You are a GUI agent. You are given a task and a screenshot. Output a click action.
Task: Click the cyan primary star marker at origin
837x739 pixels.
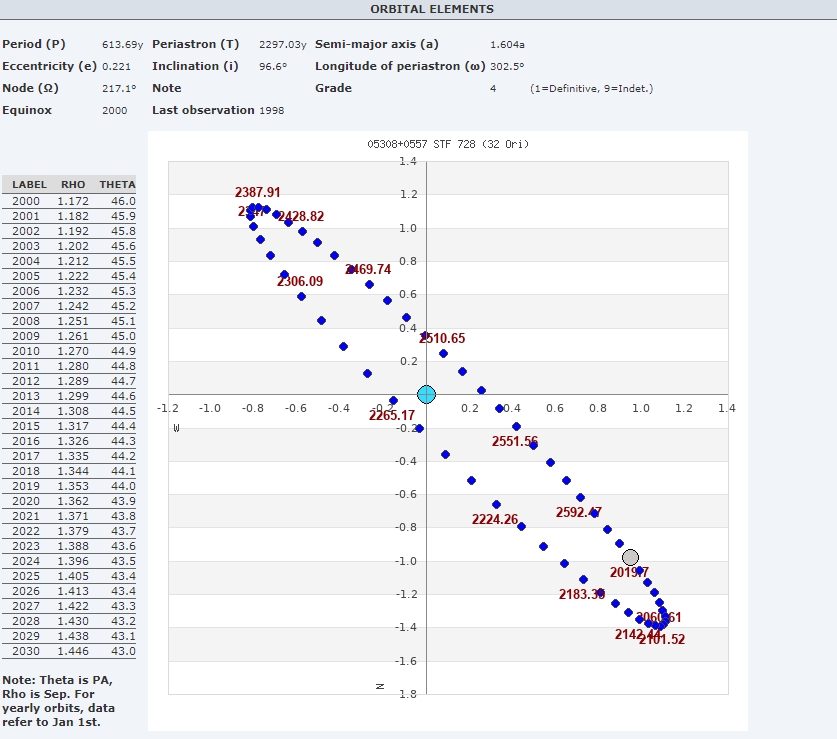pyautogui.click(x=426, y=394)
